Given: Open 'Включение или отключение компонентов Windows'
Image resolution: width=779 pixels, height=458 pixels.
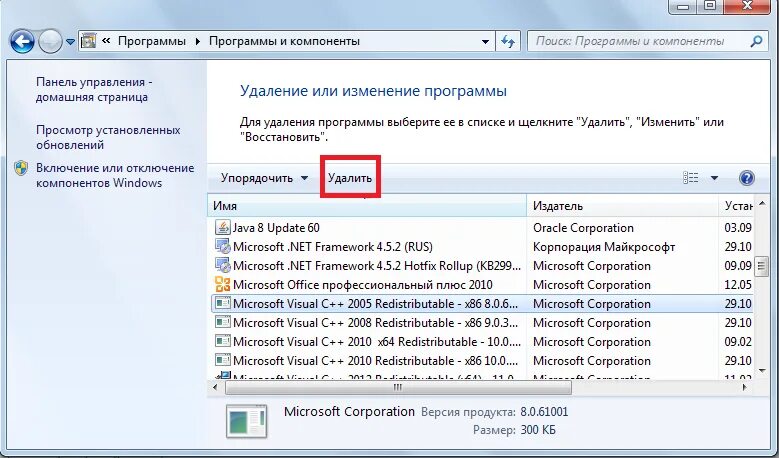Looking at the screenshot, I should tap(115, 175).
